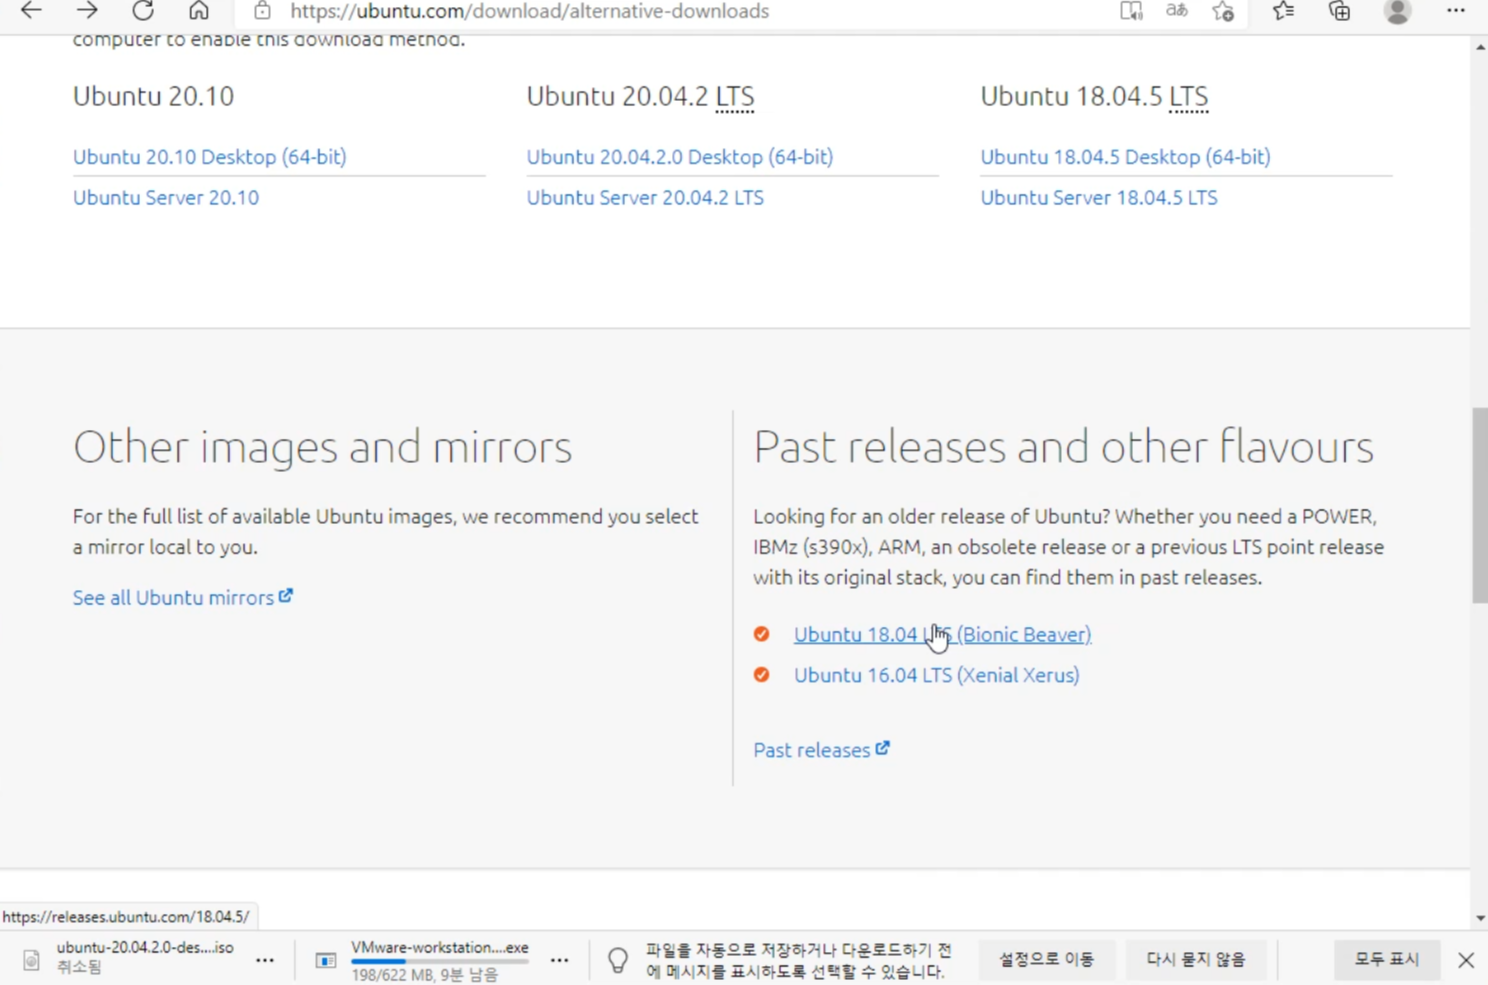This screenshot has width=1488, height=985.
Task: Click the scrollbar up arrow
Action: tap(1480, 47)
